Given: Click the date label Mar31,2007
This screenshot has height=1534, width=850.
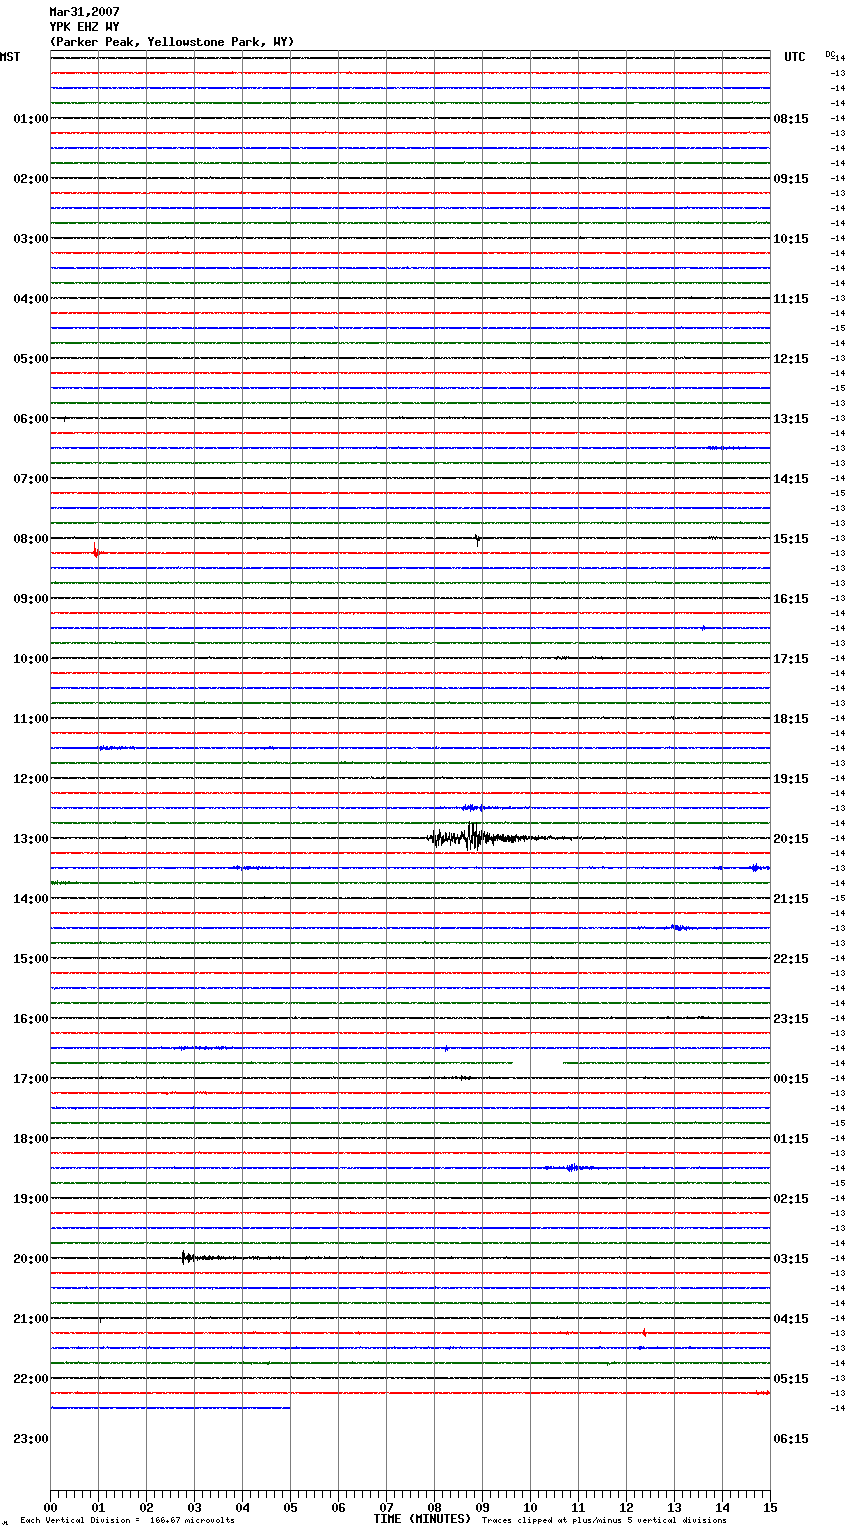Looking at the screenshot, I should coord(84,12).
